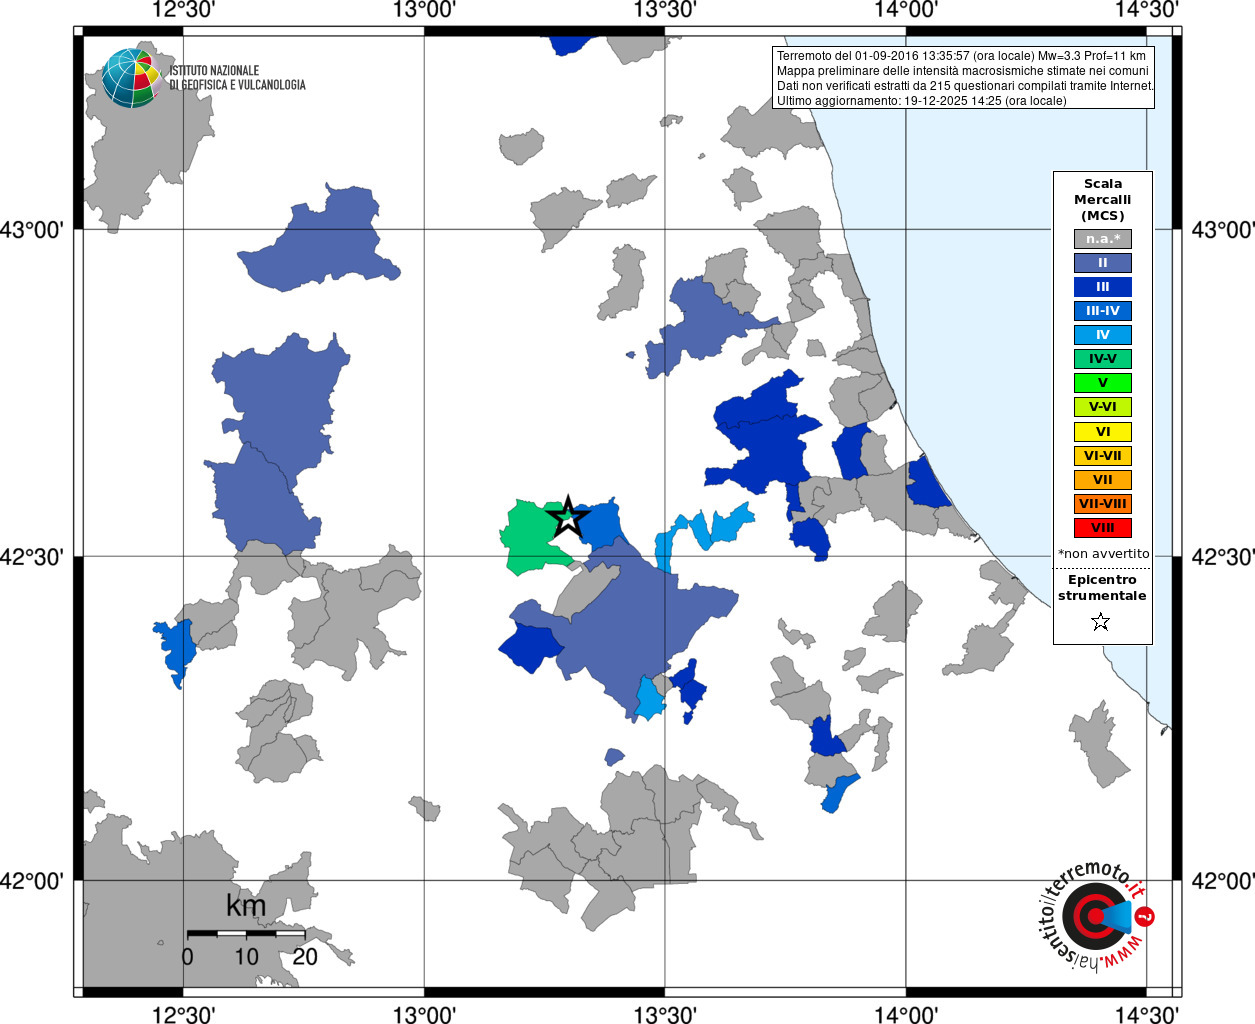Image resolution: width=1255 pixels, height=1024 pixels.
Task: Select the n.a.* grey legend swatch
Action: pos(1103,239)
